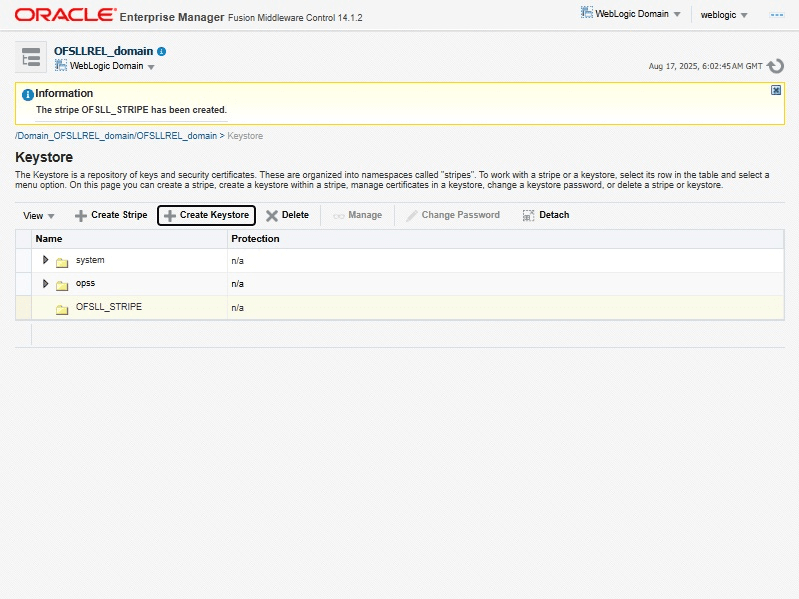The image size is (799, 599).
Task: Click 'The stripe OFSLL_STRIPE has been created' message
Action: click(x=131, y=110)
